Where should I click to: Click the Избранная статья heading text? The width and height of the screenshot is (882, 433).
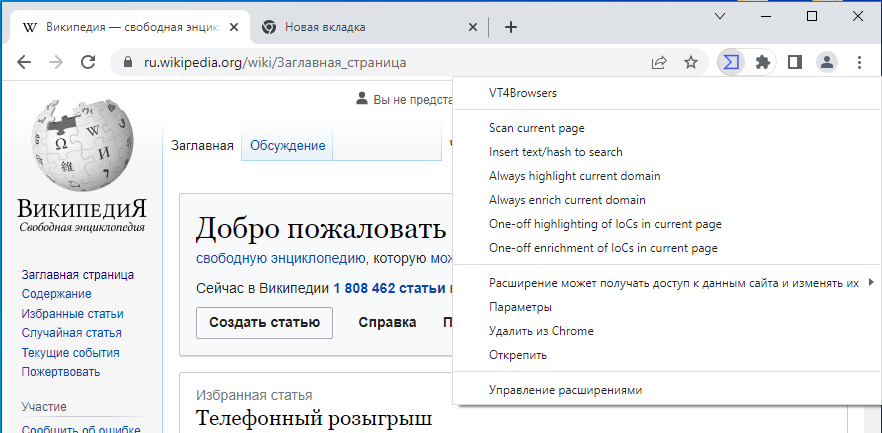tap(254, 395)
